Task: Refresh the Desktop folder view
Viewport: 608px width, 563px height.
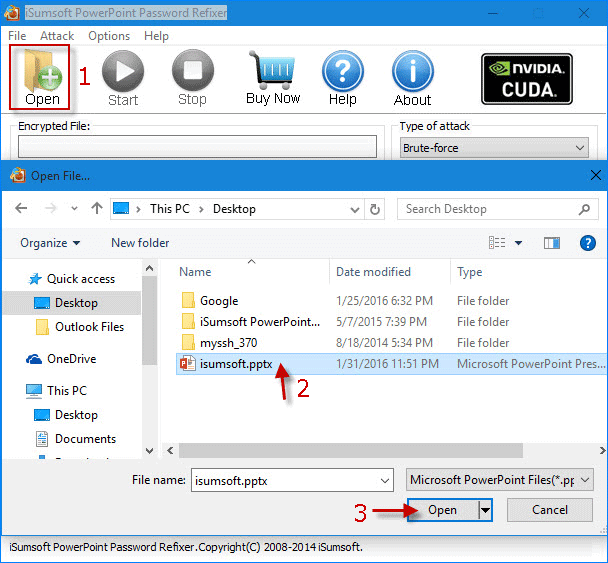Action: click(x=375, y=209)
